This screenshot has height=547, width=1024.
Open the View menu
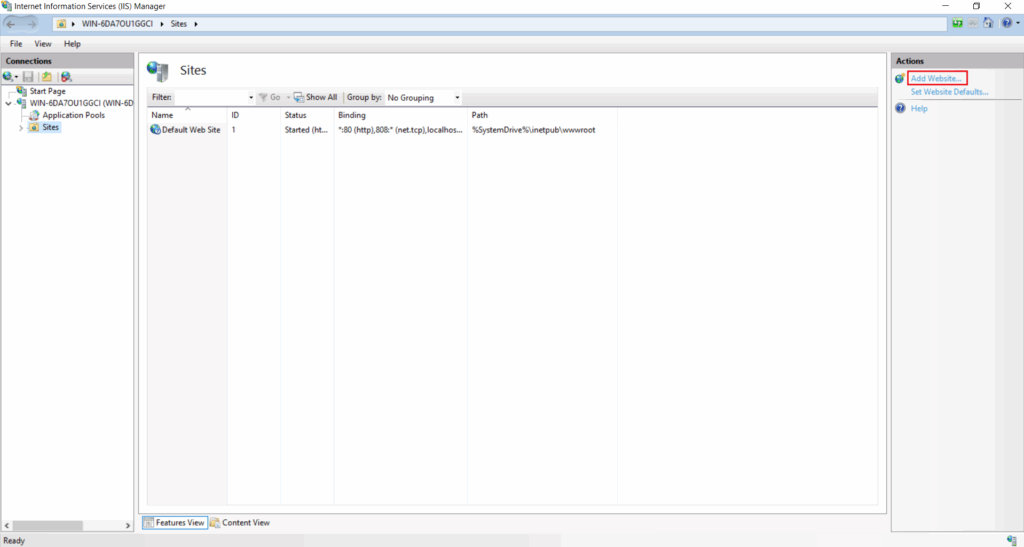43,44
